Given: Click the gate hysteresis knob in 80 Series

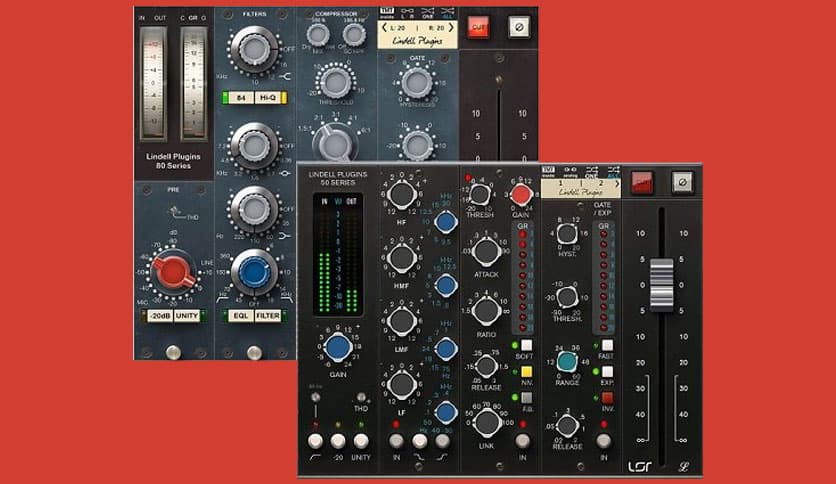Looking at the screenshot, I should 416,83.
